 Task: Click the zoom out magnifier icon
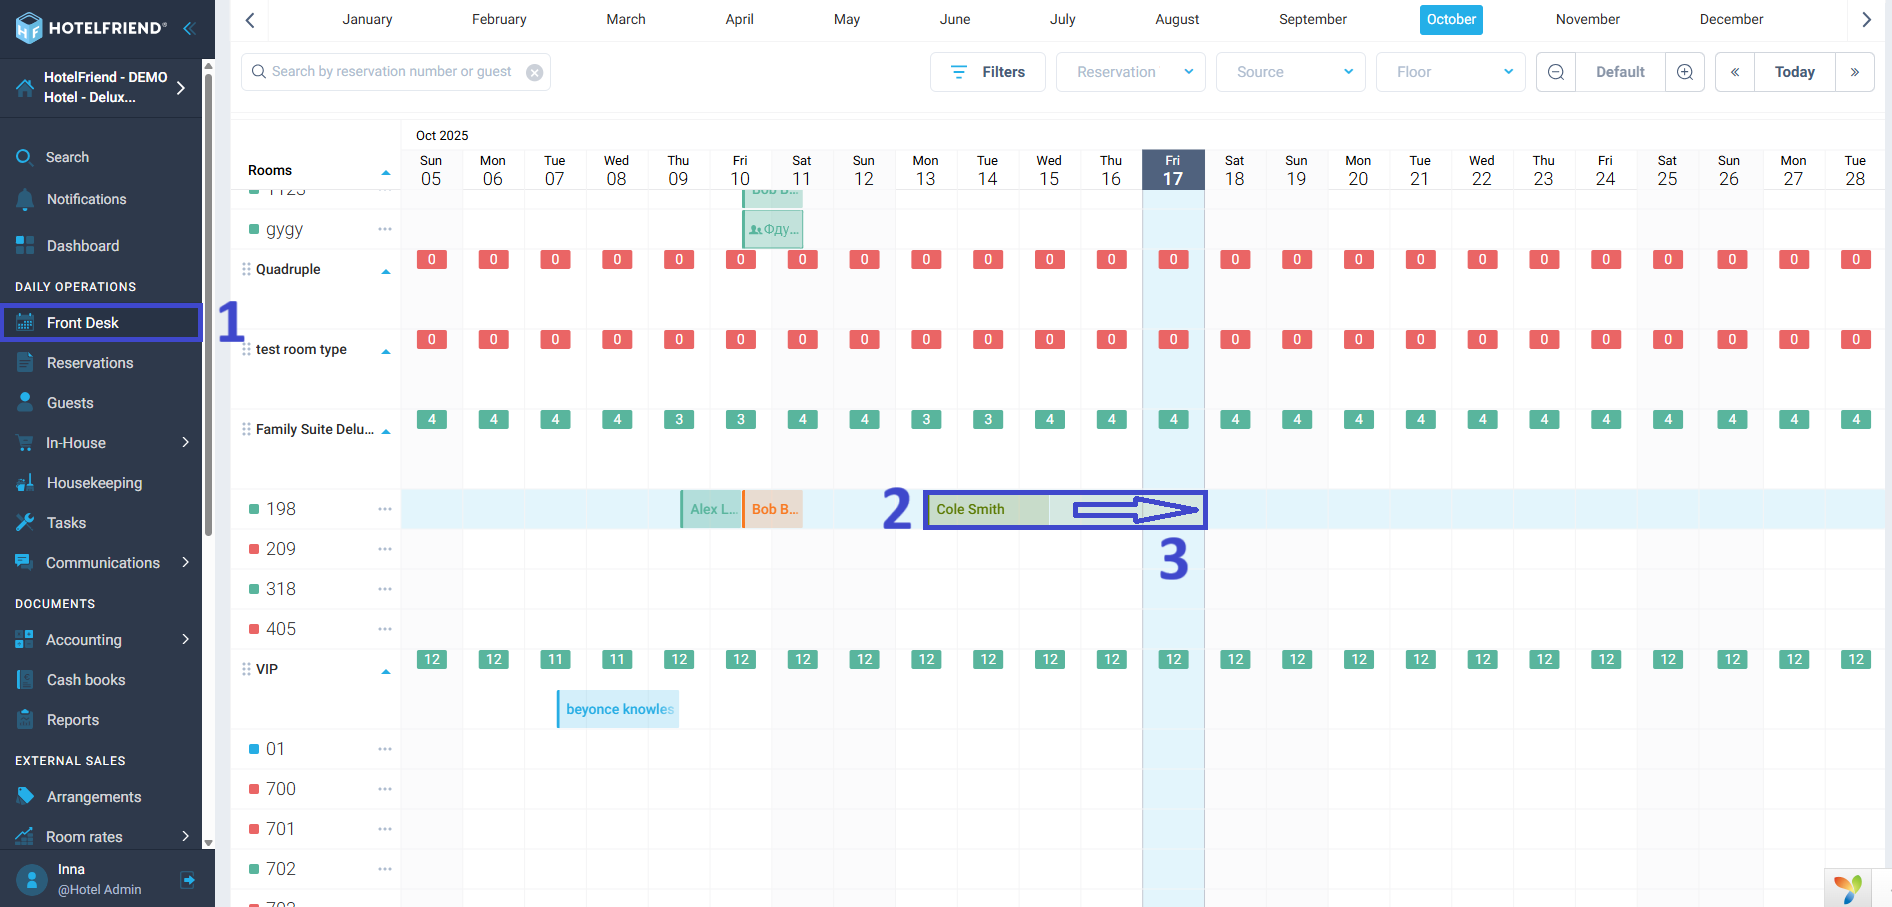click(x=1556, y=72)
